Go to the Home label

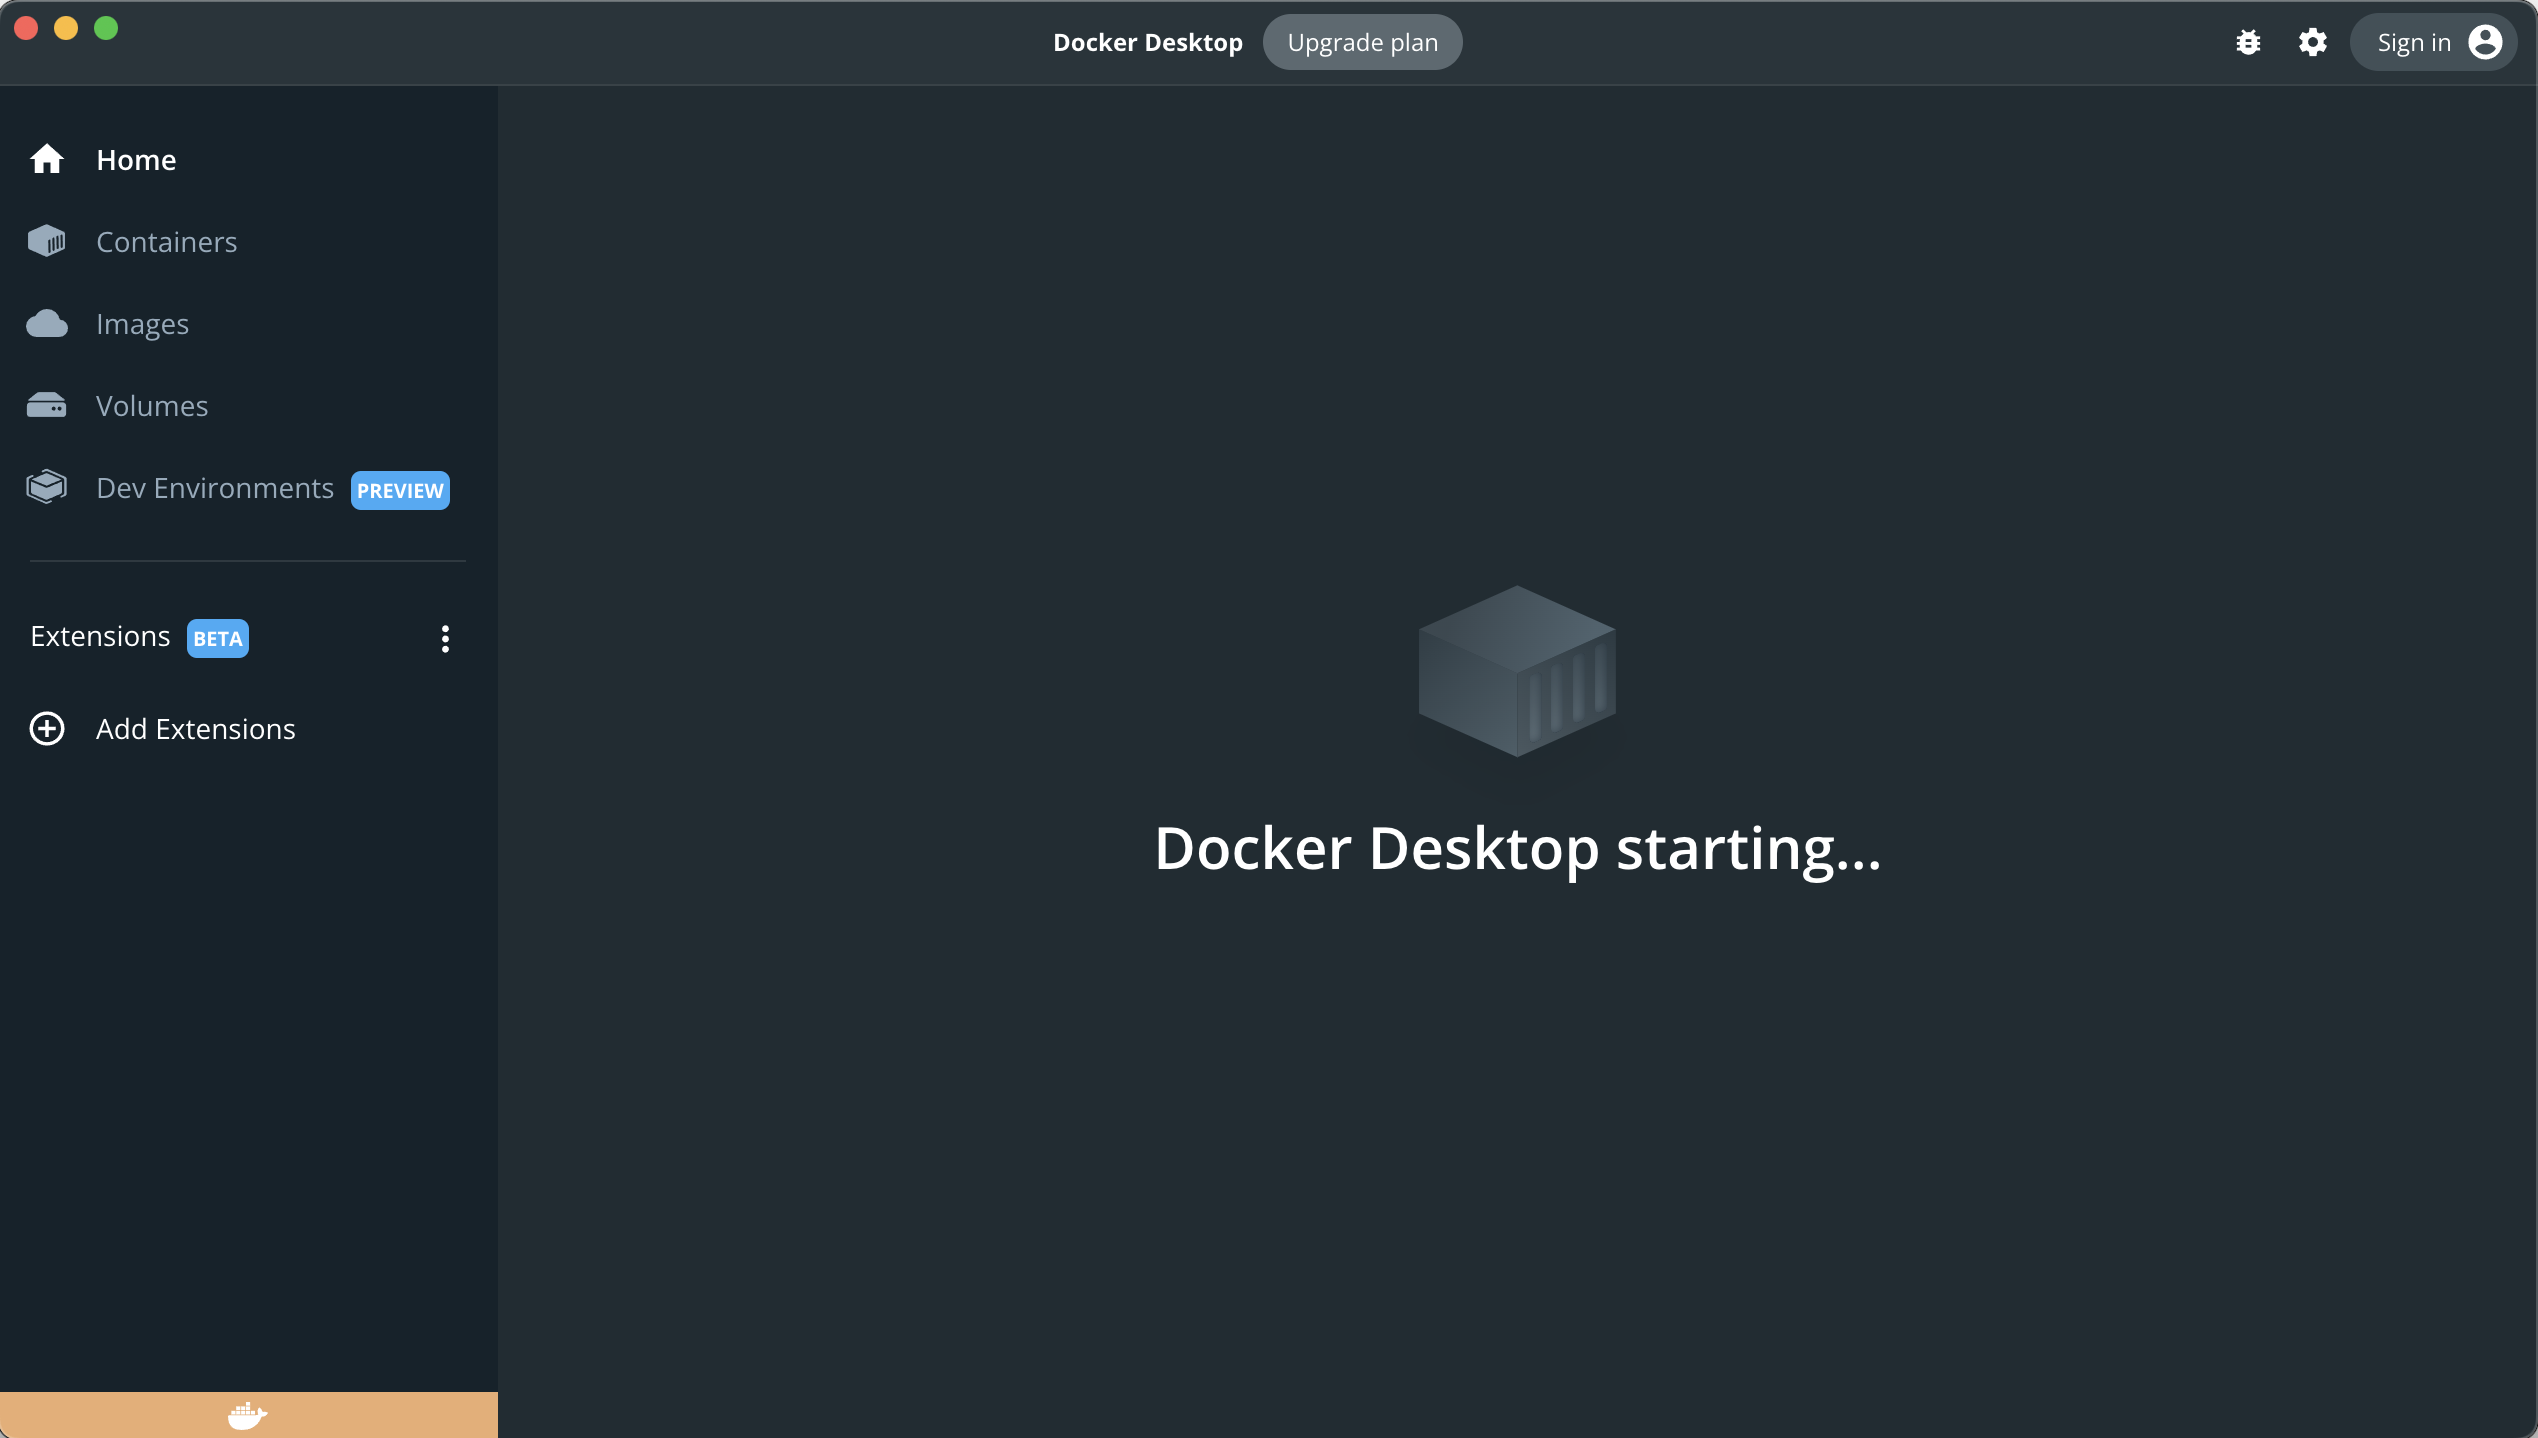click(136, 160)
